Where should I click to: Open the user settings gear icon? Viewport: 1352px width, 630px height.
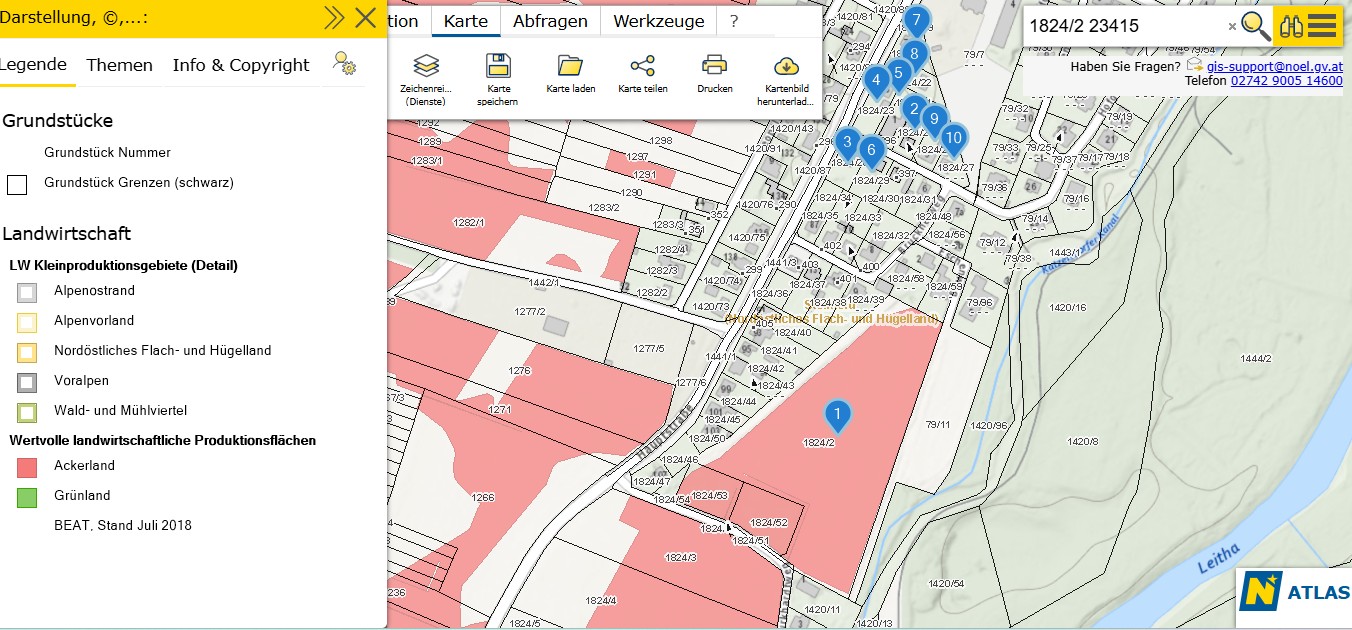344,65
